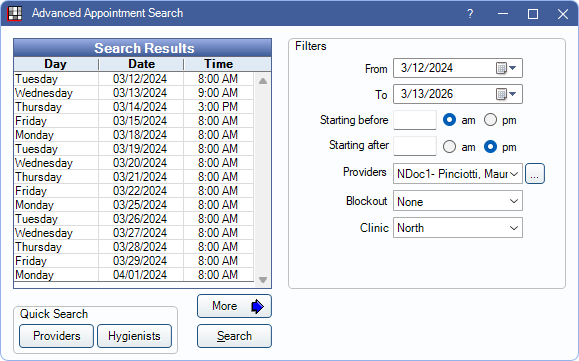Image resolution: width=579 pixels, height=361 pixels.
Task: Click the Search button
Action: pyautogui.click(x=234, y=336)
